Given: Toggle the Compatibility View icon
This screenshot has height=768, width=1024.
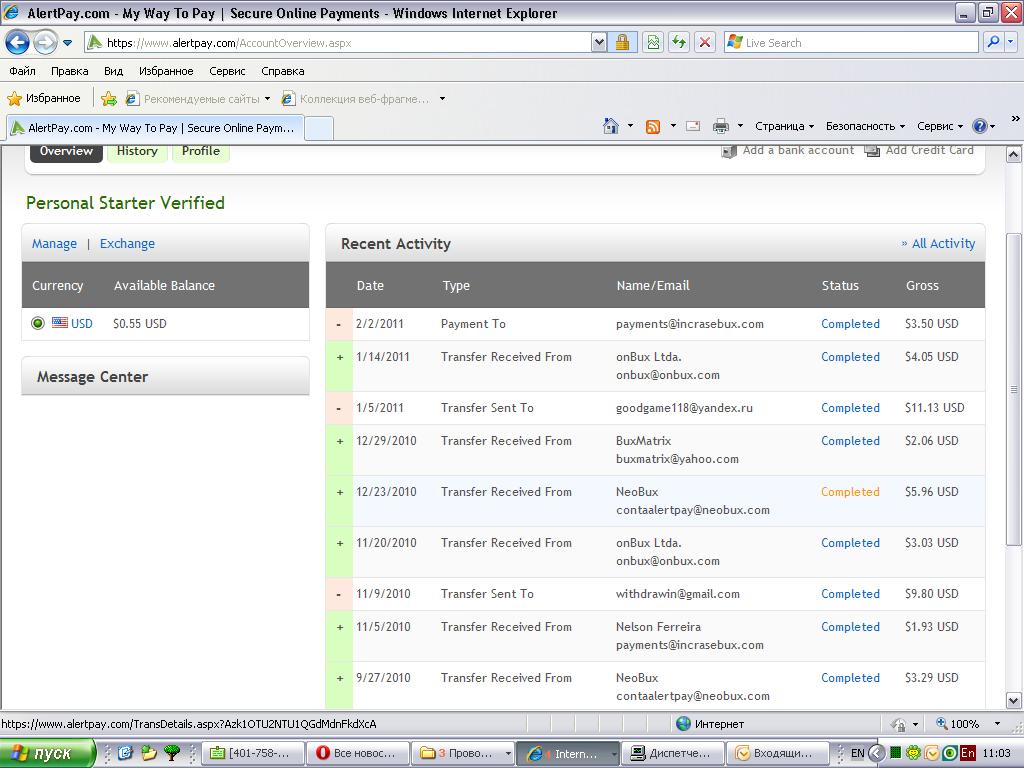Looking at the screenshot, I should click(x=653, y=43).
